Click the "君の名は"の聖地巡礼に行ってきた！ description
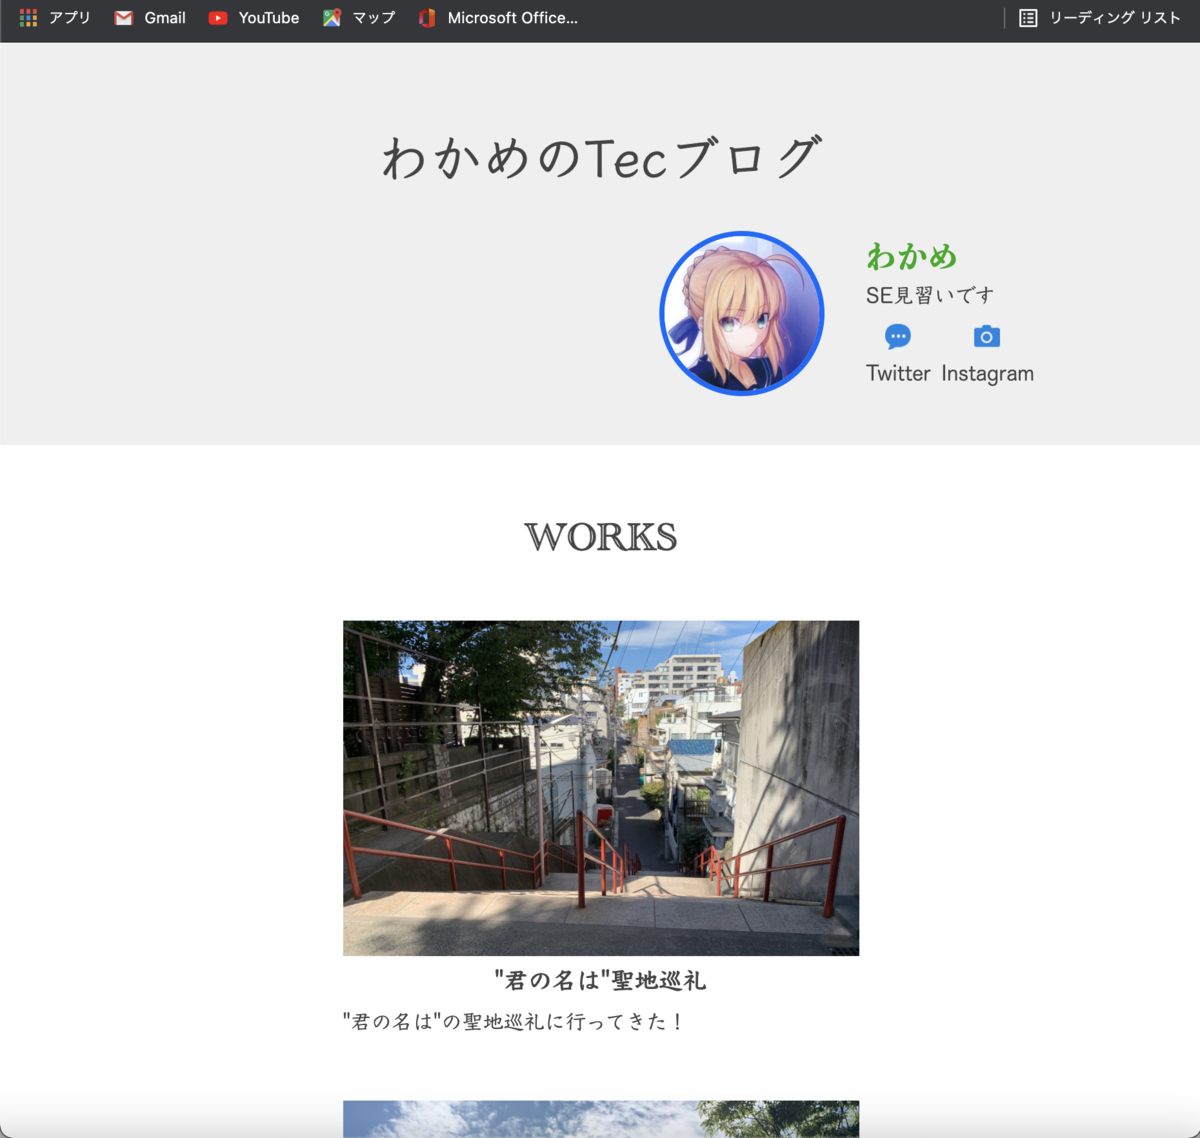 click(513, 1021)
